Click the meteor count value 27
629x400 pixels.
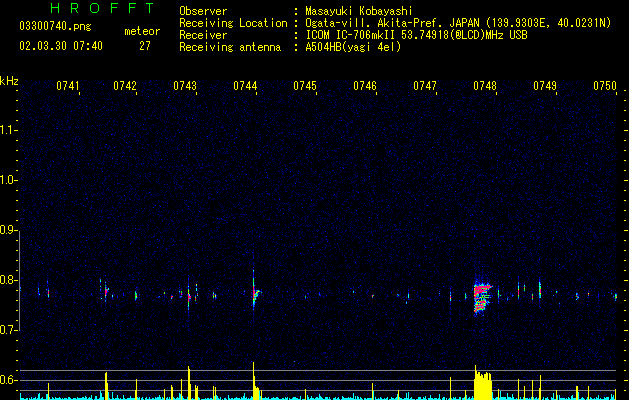coord(145,46)
